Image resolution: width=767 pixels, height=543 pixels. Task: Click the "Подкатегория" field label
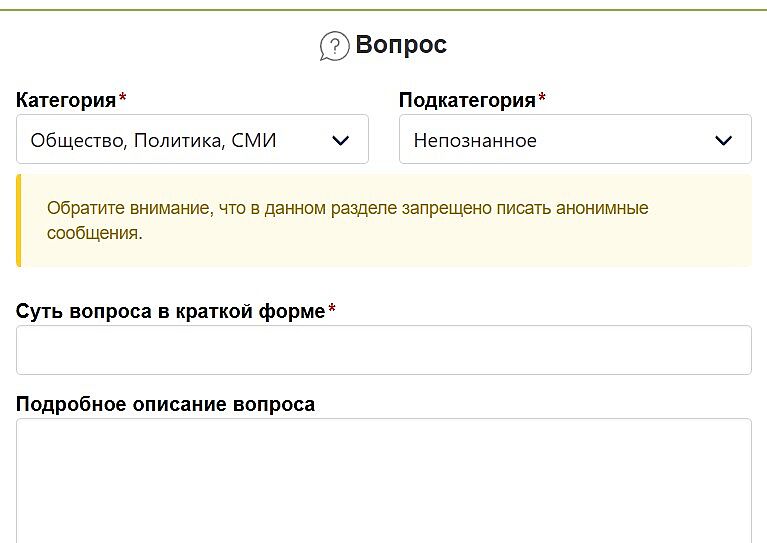(x=467, y=100)
